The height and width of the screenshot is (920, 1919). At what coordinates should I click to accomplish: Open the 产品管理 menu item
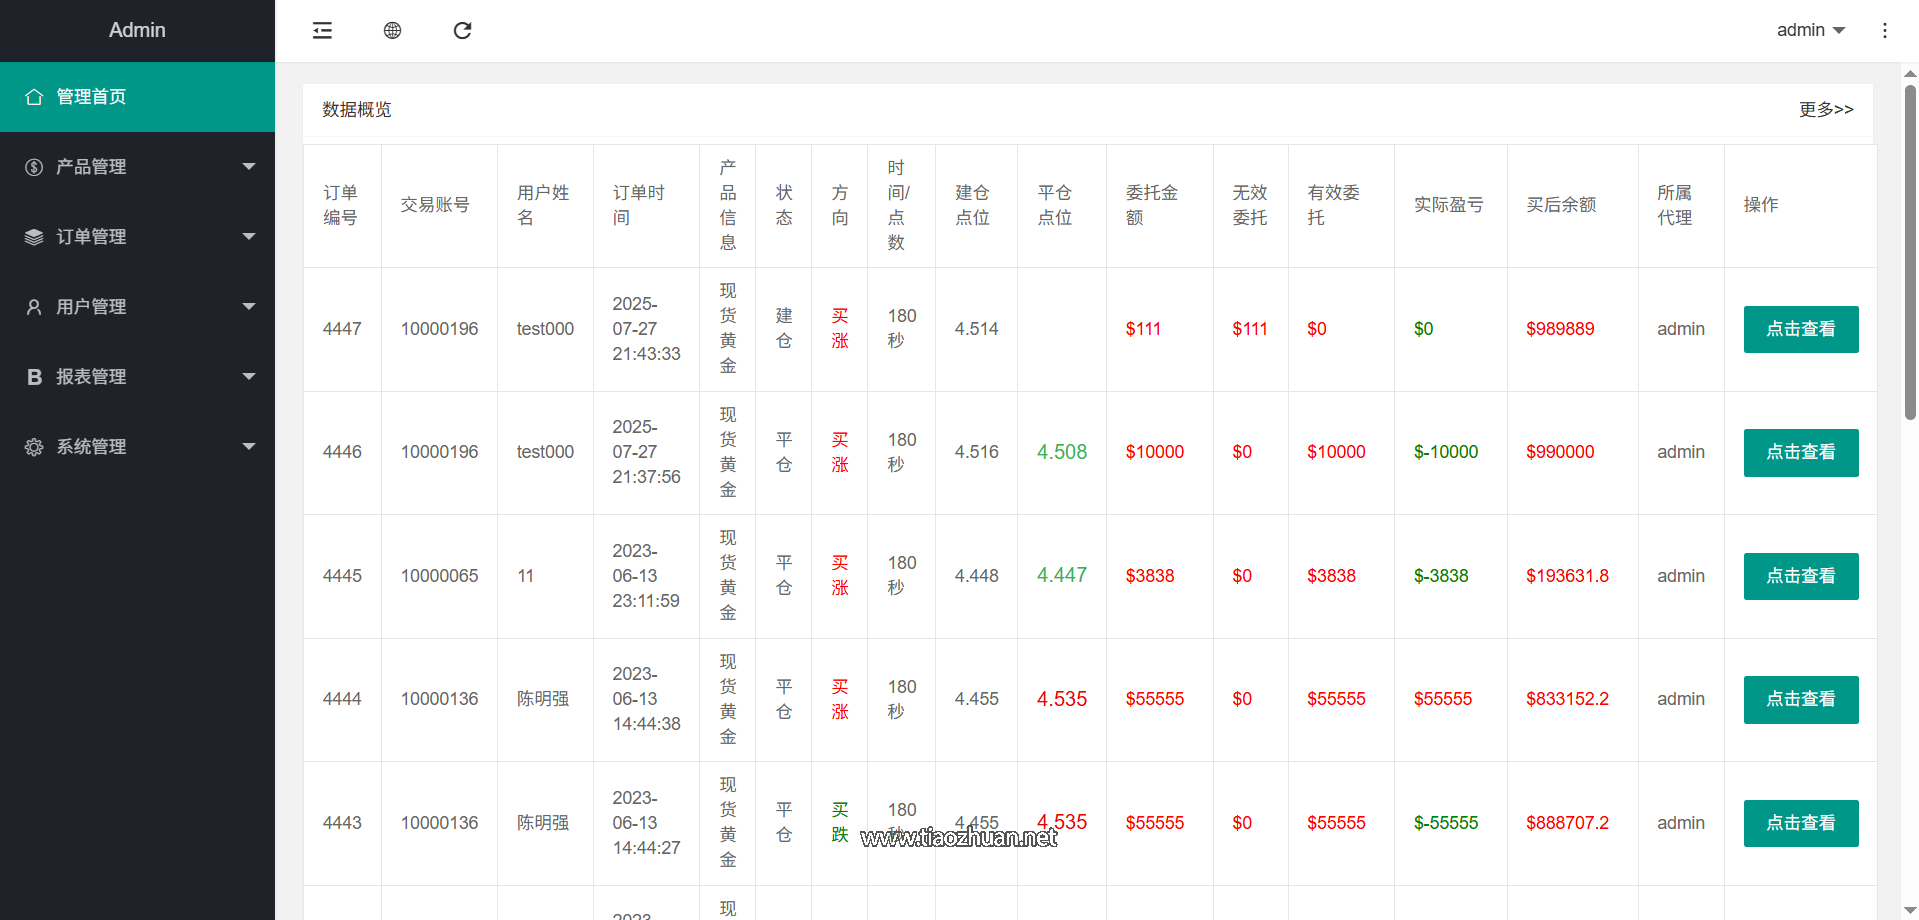[137, 167]
